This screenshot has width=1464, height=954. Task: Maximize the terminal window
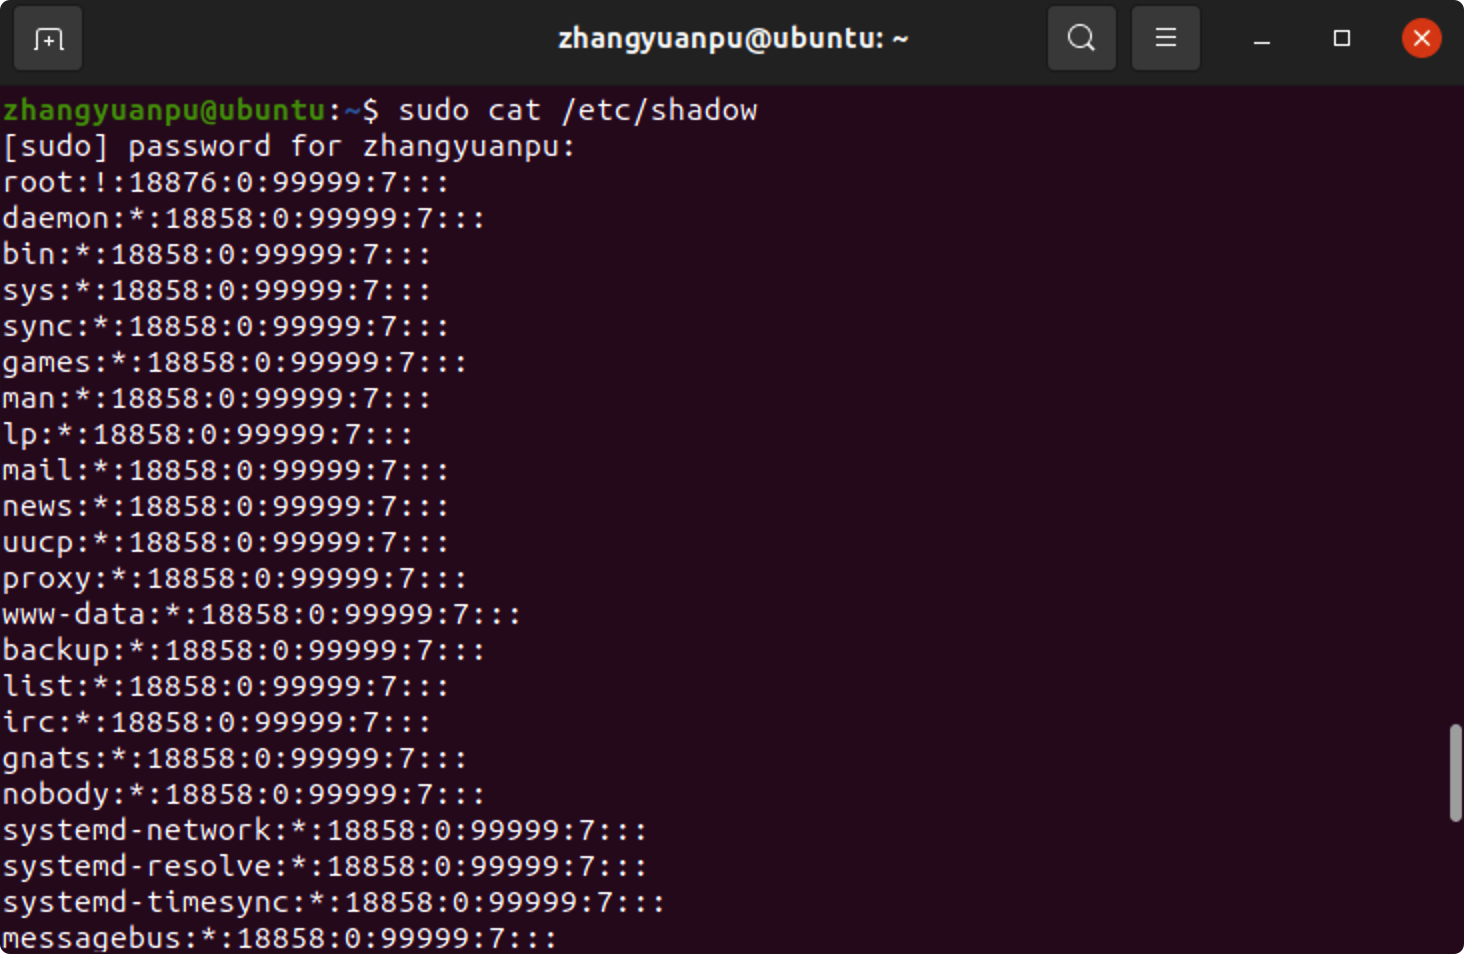[1342, 39]
